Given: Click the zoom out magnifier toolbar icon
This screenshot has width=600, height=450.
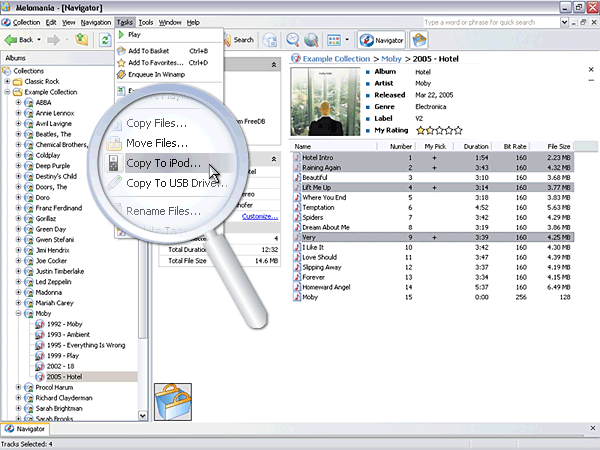Looking at the screenshot, I should click(x=293, y=40).
